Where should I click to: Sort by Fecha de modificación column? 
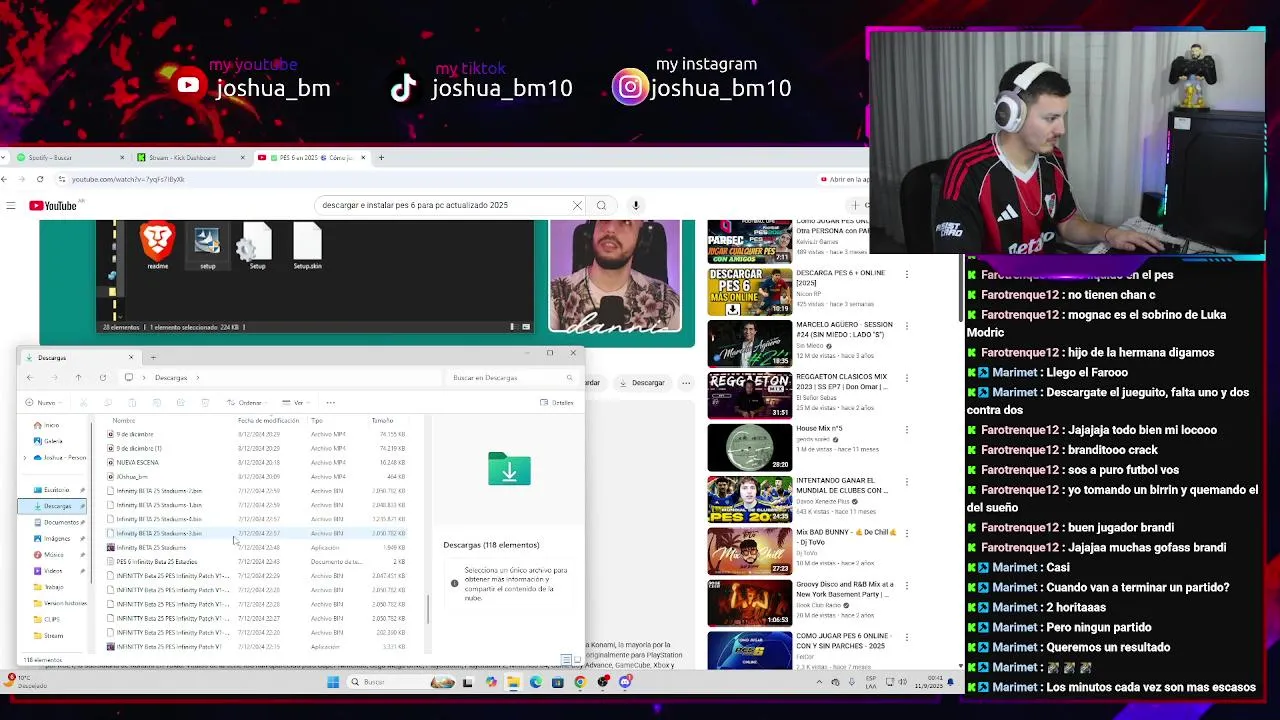click(267, 420)
